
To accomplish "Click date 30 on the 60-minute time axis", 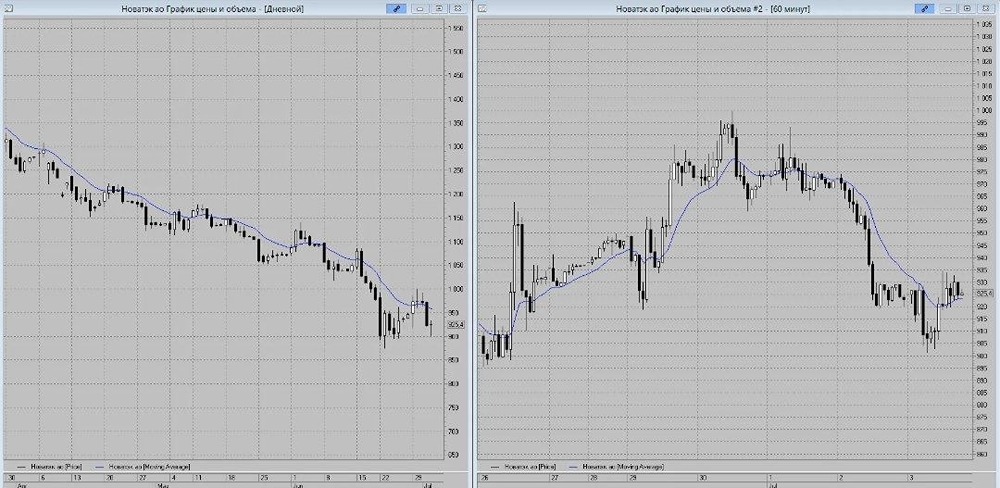I will click(x=702, y=477).
